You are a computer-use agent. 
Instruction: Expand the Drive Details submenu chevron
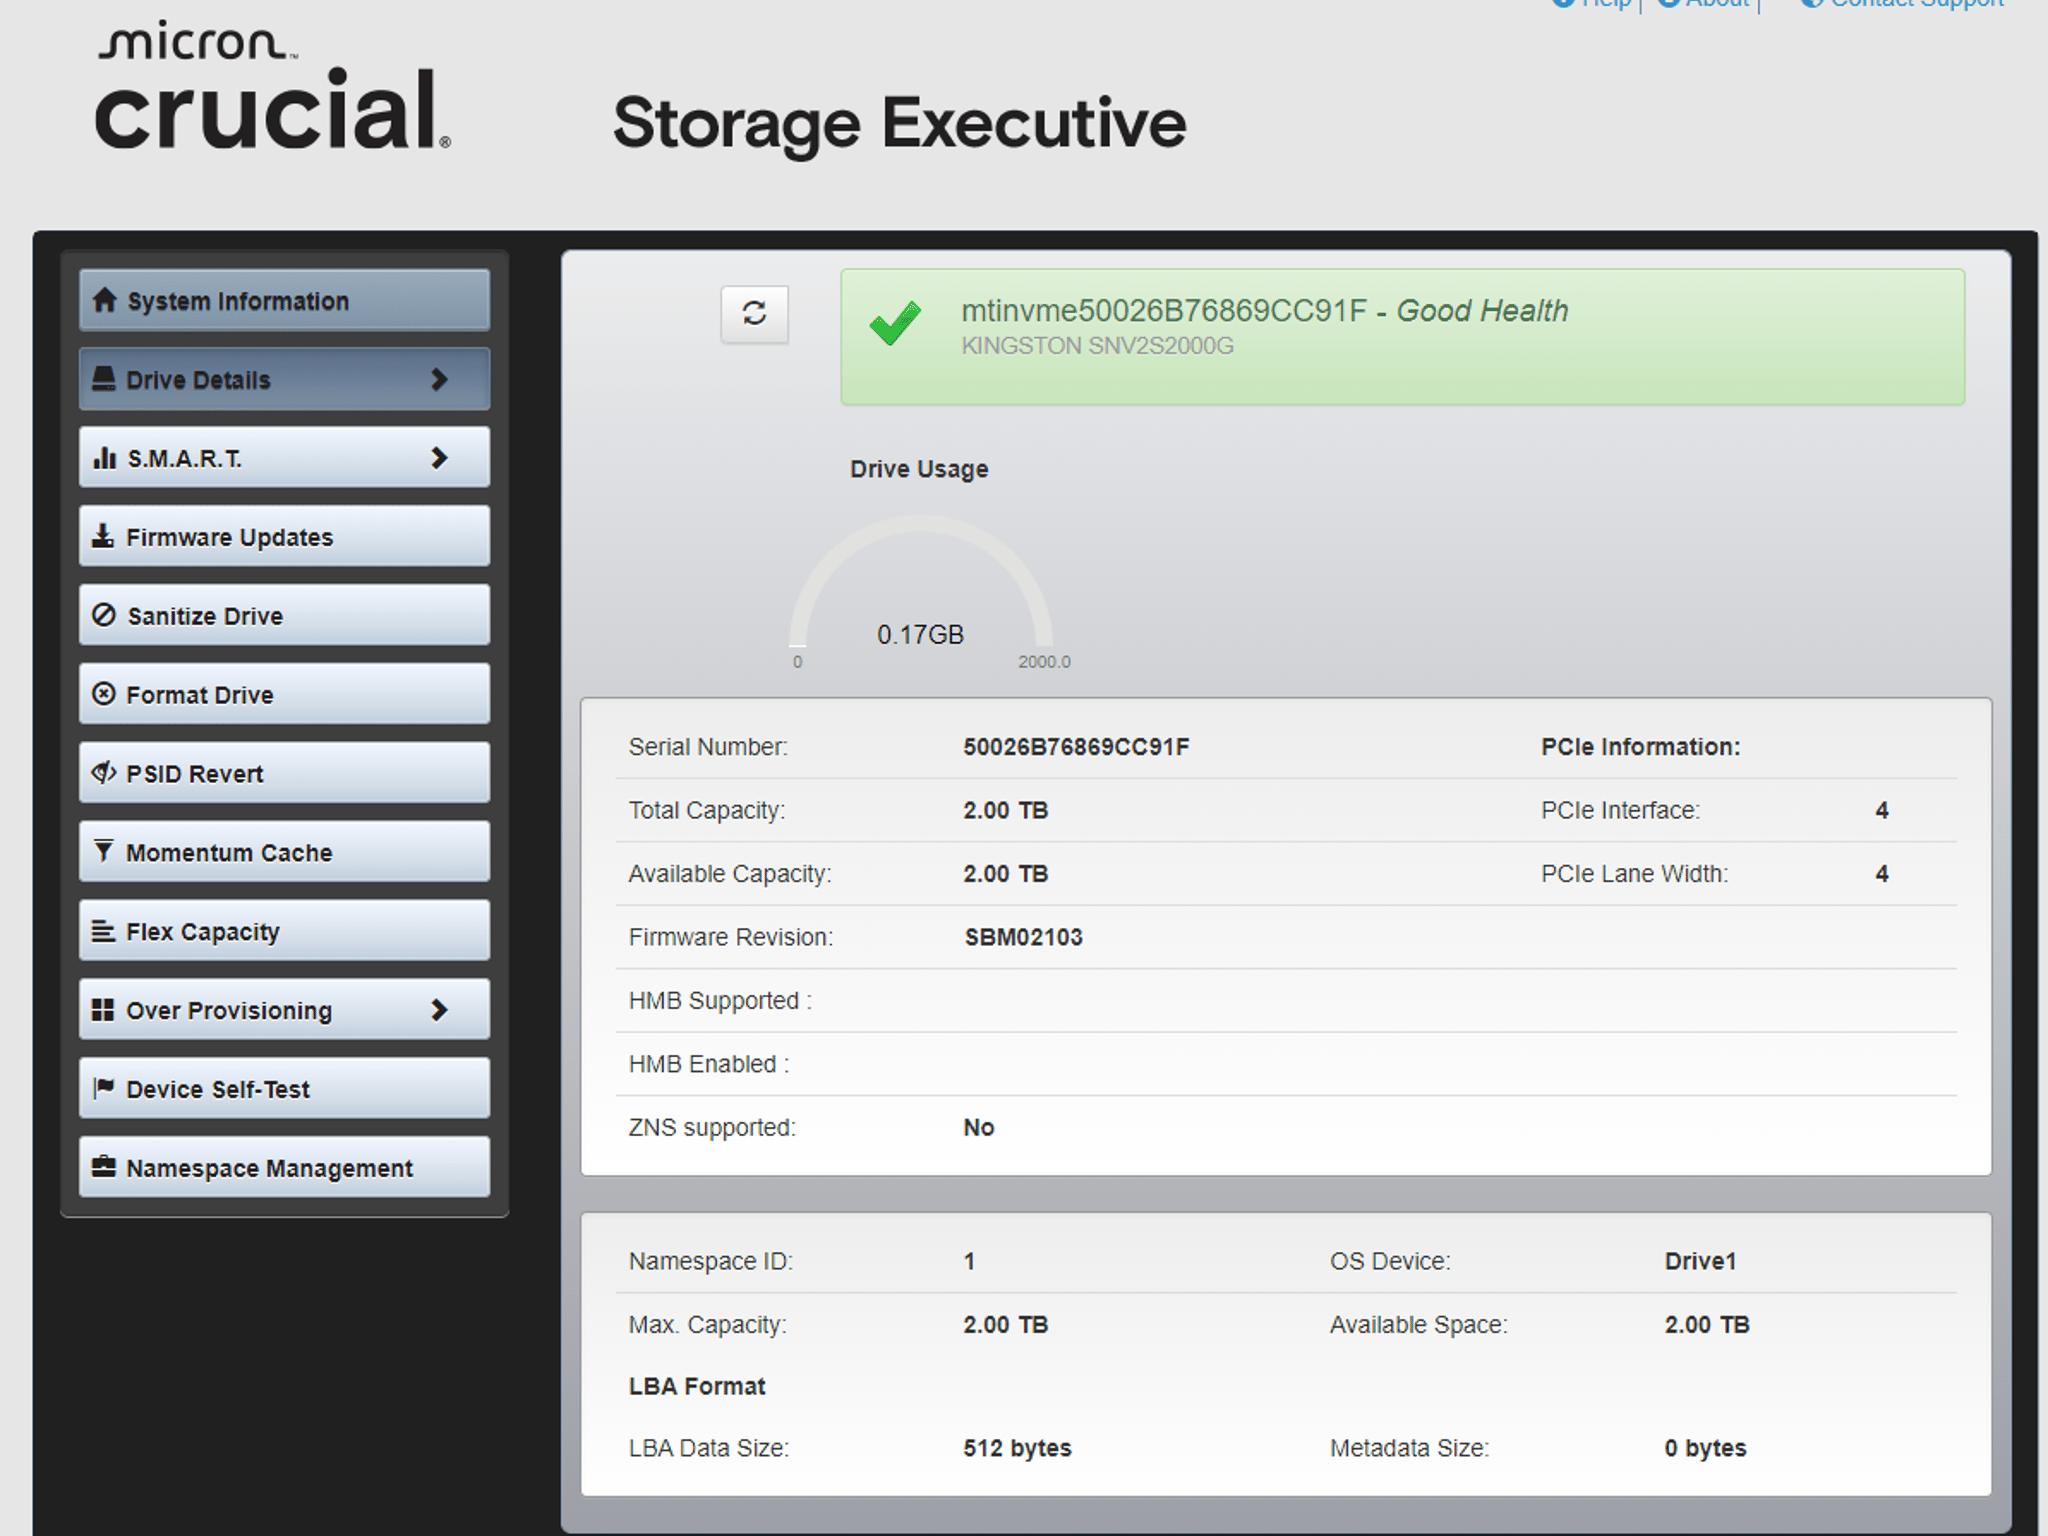(x=439, y=379)
